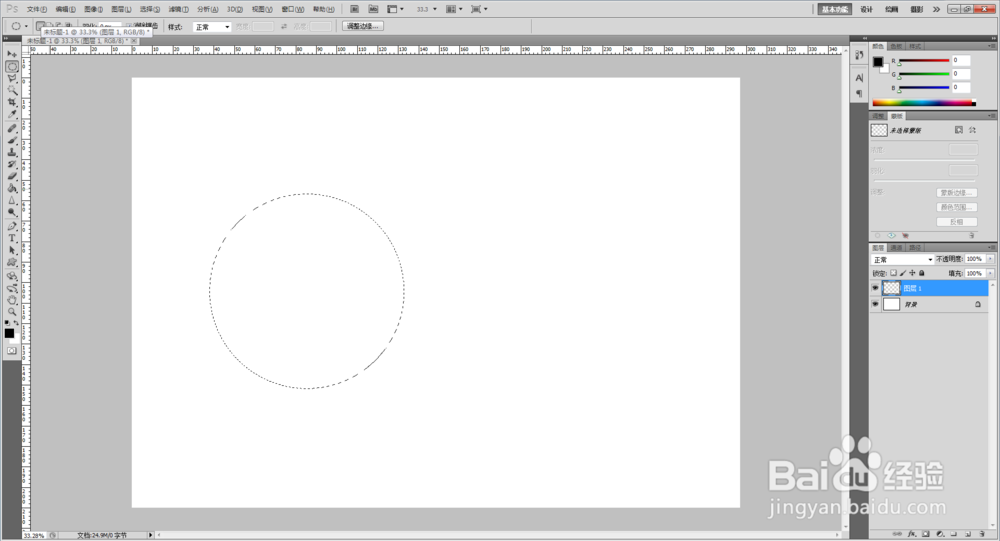Toggle visibility of 图层 1 layer

coord(875,288)
